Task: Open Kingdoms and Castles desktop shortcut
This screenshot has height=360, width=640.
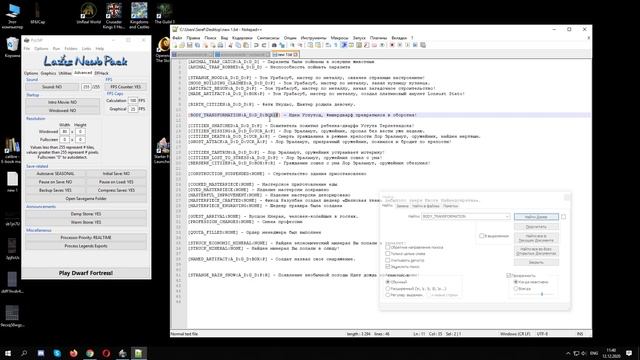Action: (x=139, y=16)
